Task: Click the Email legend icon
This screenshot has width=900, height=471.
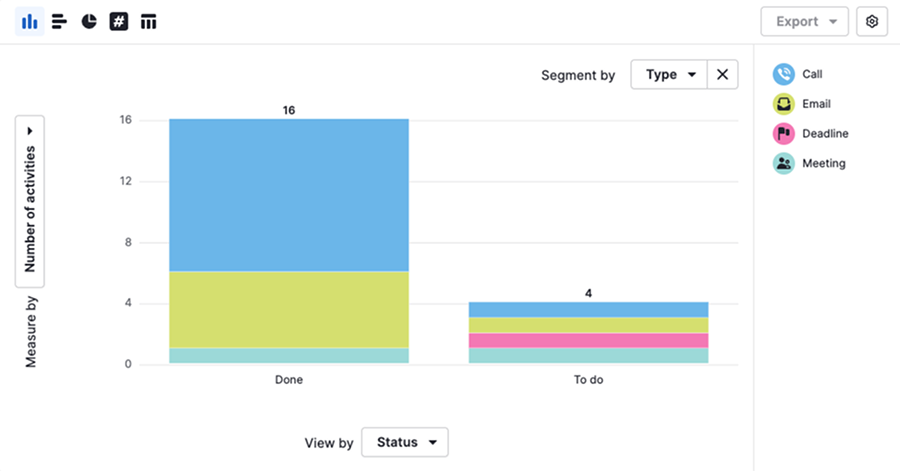Action: [784, 104]
